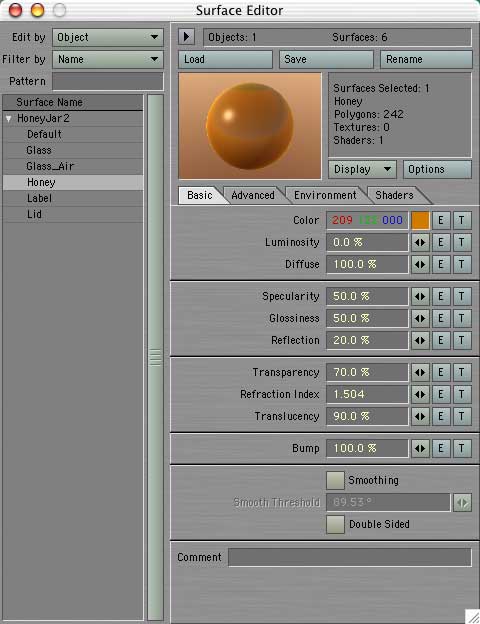Click the Rename button

tap(426, 59)
